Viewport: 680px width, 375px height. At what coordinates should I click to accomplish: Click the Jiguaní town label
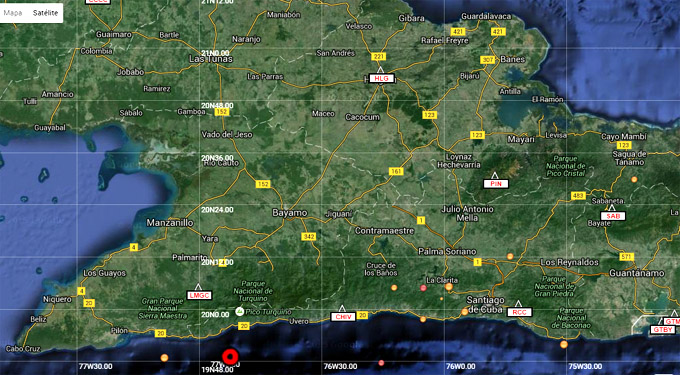coord(339,214)
